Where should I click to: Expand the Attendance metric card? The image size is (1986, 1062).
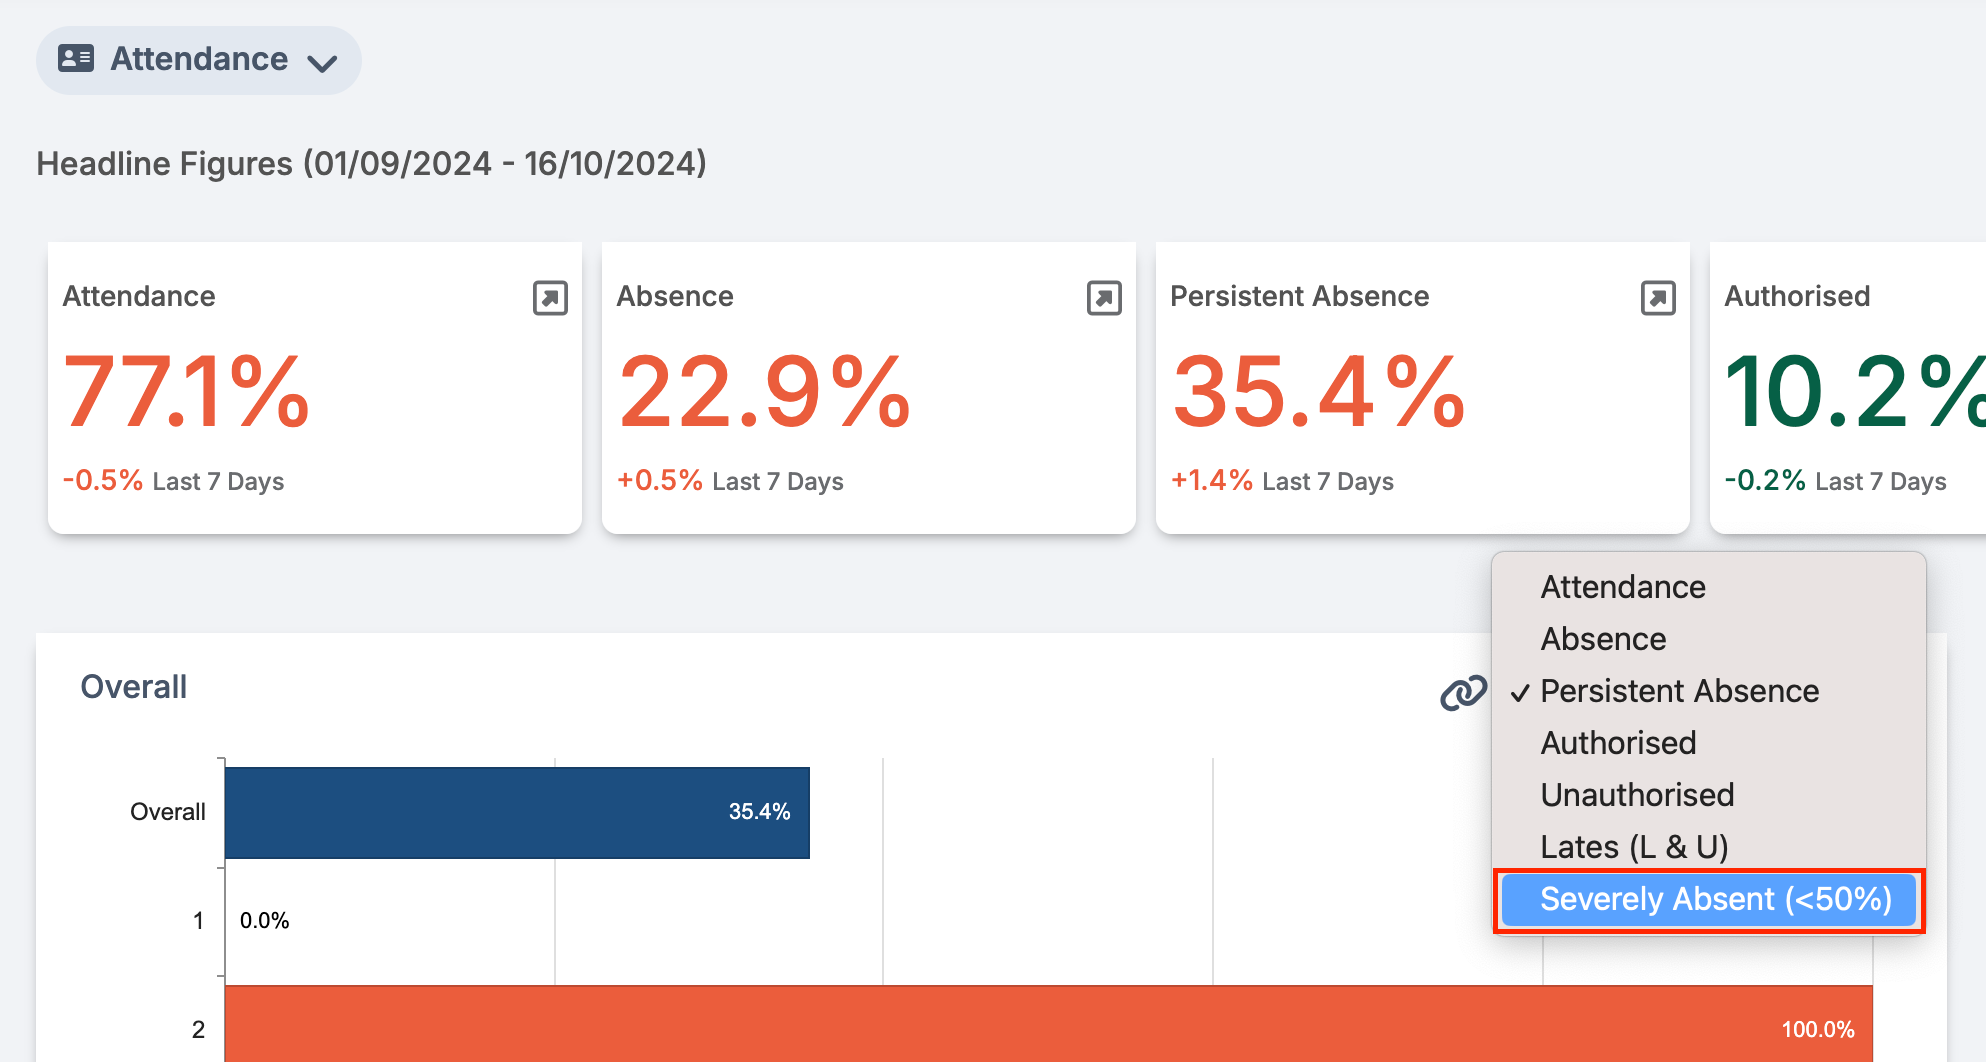tap(549, 297)
